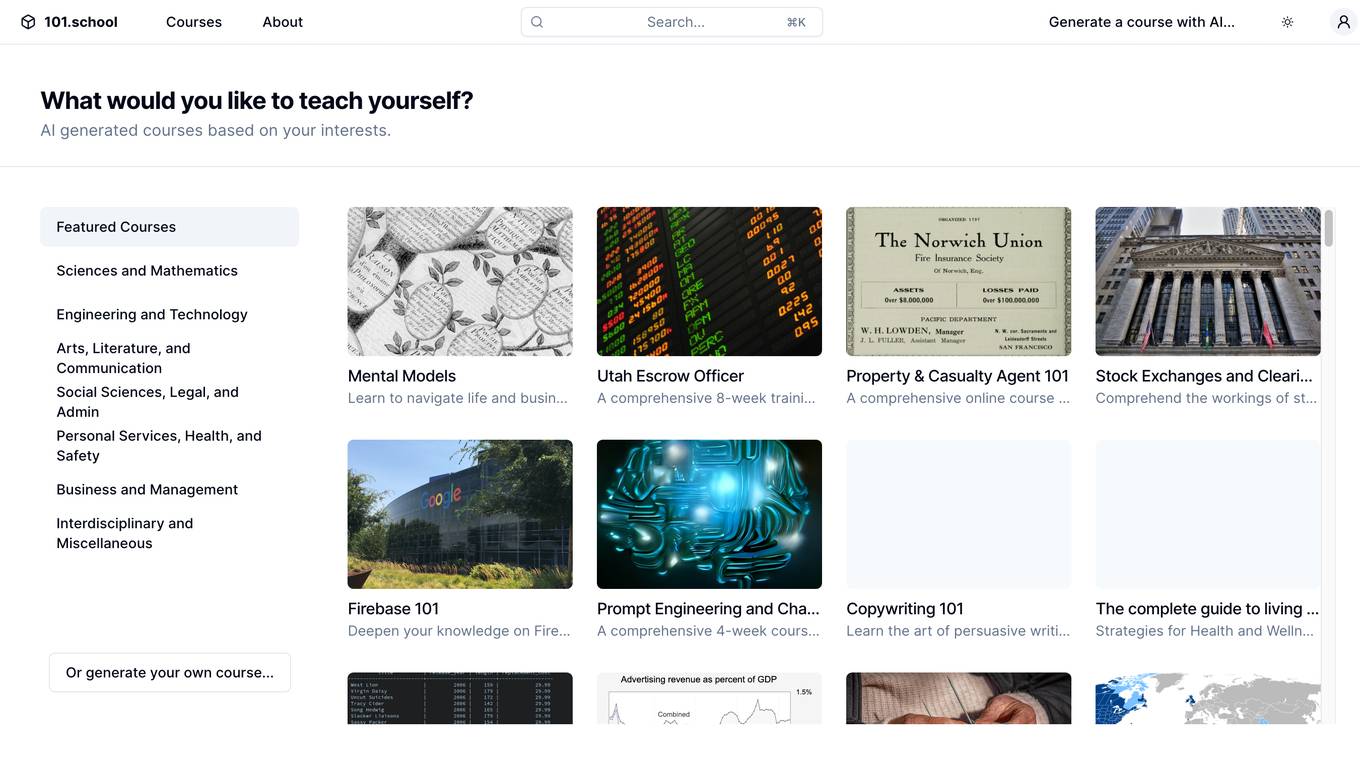Screen dimensions: 1360x764
Task: Toggle the light/dark theme sun icon
Action: coord(1288,22)
